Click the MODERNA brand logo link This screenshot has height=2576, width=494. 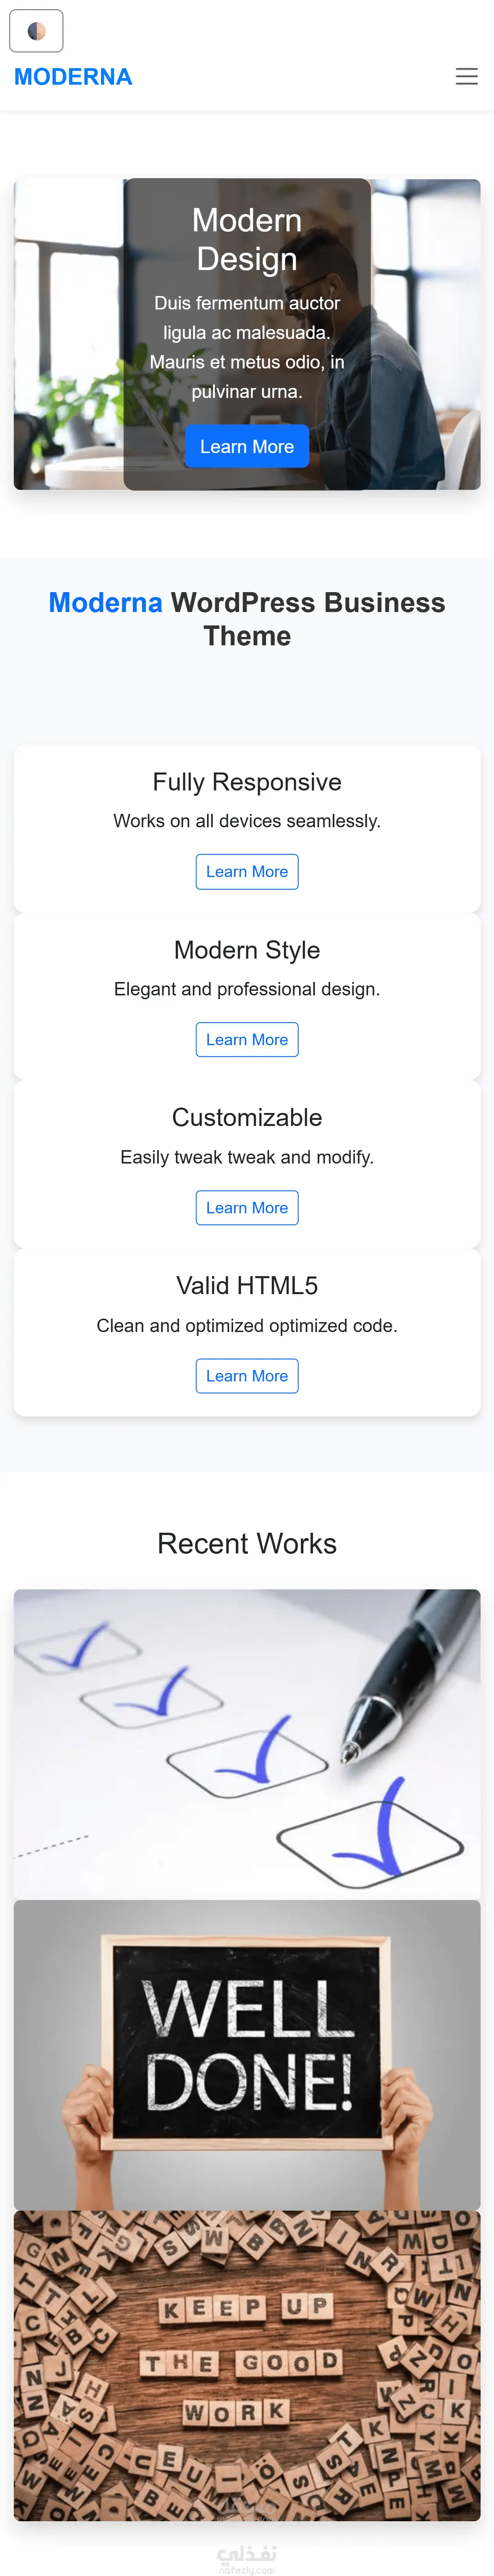point(73,77)
